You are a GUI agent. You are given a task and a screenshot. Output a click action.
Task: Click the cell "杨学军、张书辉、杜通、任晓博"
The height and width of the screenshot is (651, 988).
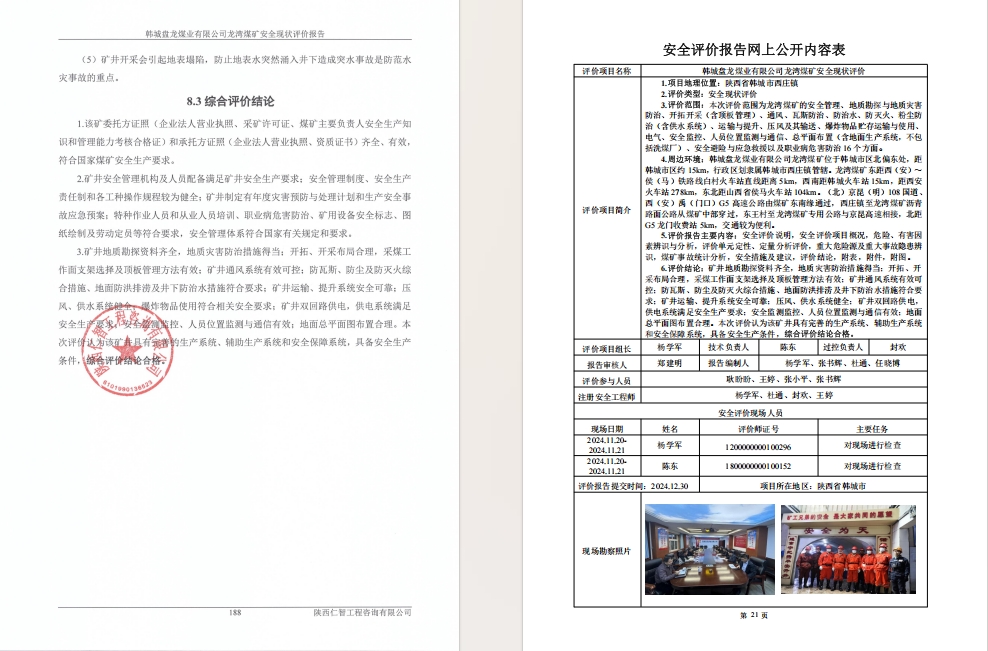842,364
